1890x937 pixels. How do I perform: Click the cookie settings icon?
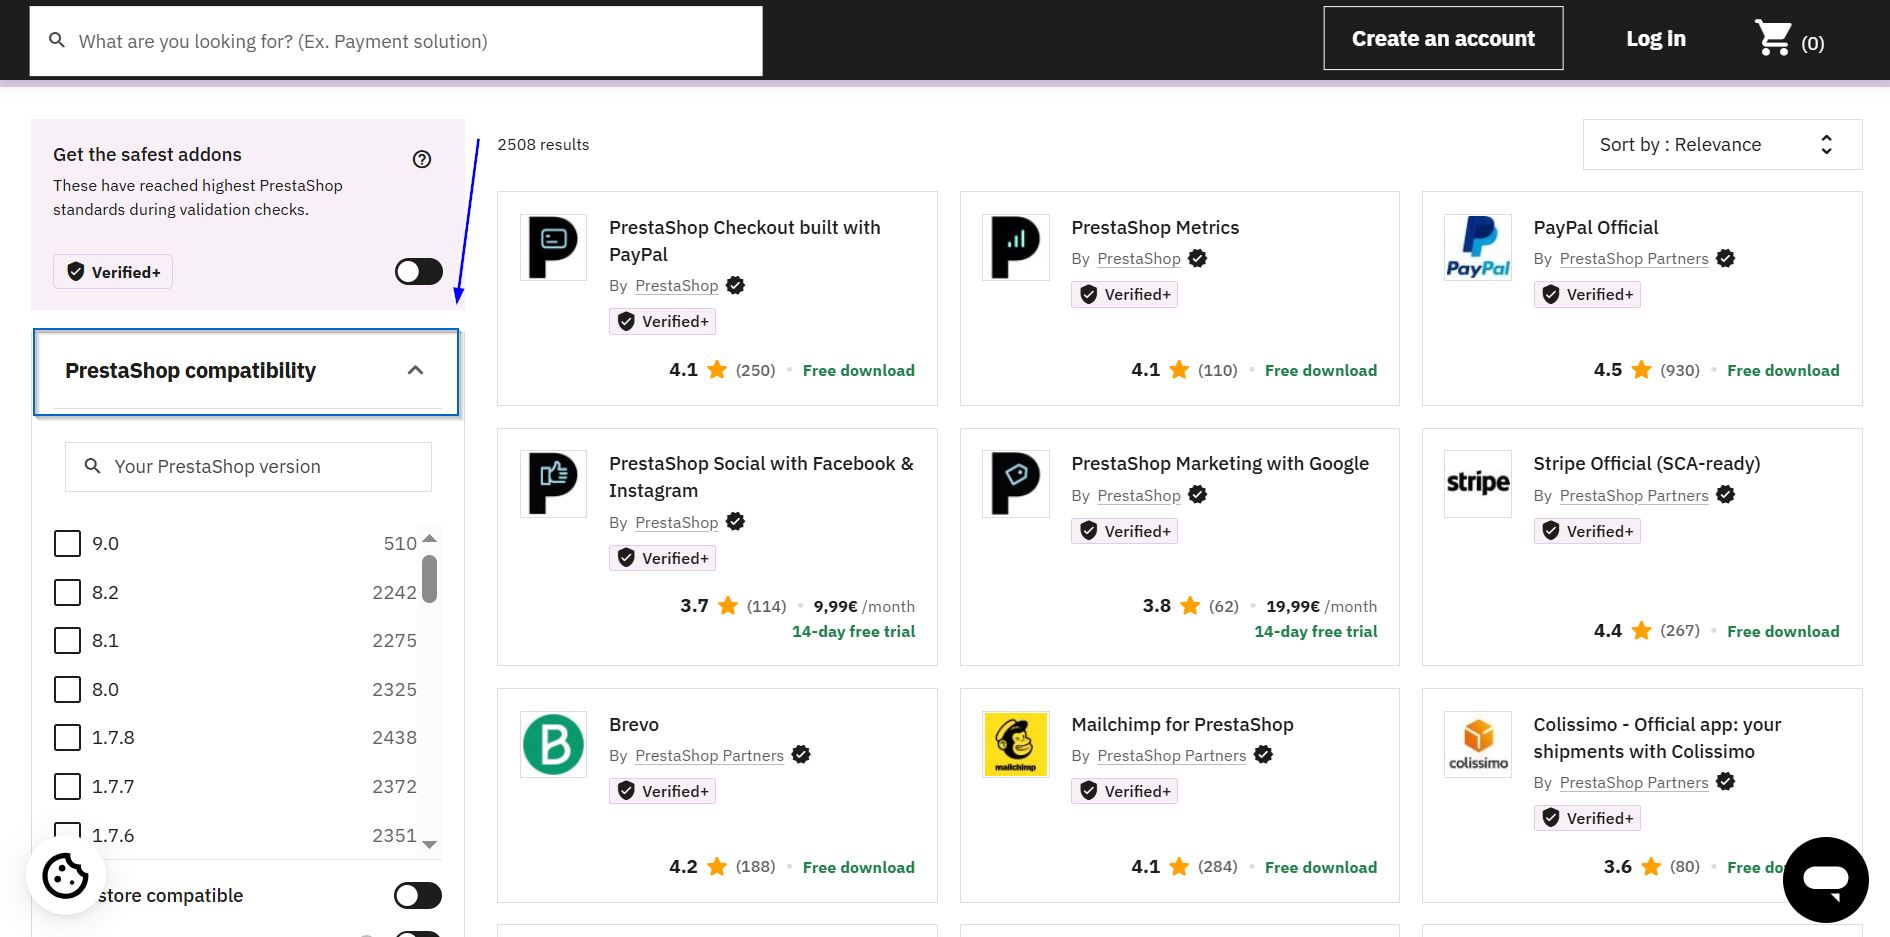click(66, 877)
